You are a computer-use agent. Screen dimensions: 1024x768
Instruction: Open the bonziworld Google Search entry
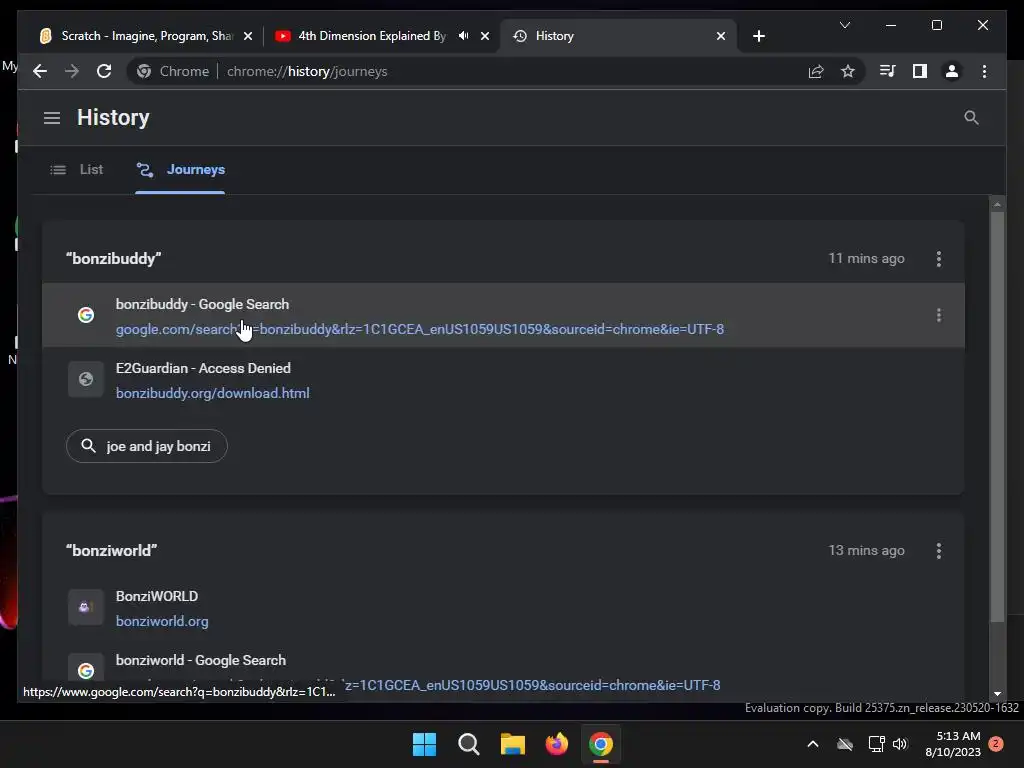coord(200,660)
